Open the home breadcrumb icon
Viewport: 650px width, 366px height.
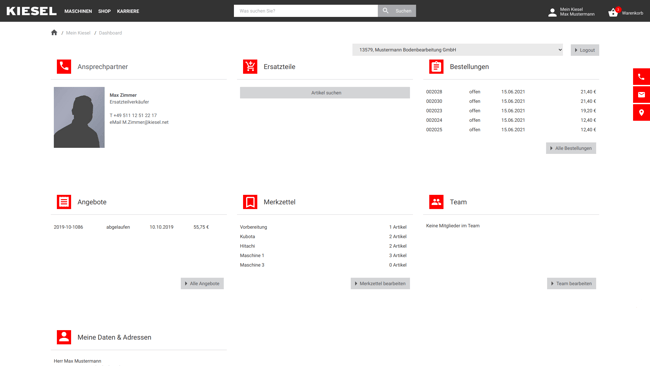point(54,32)
